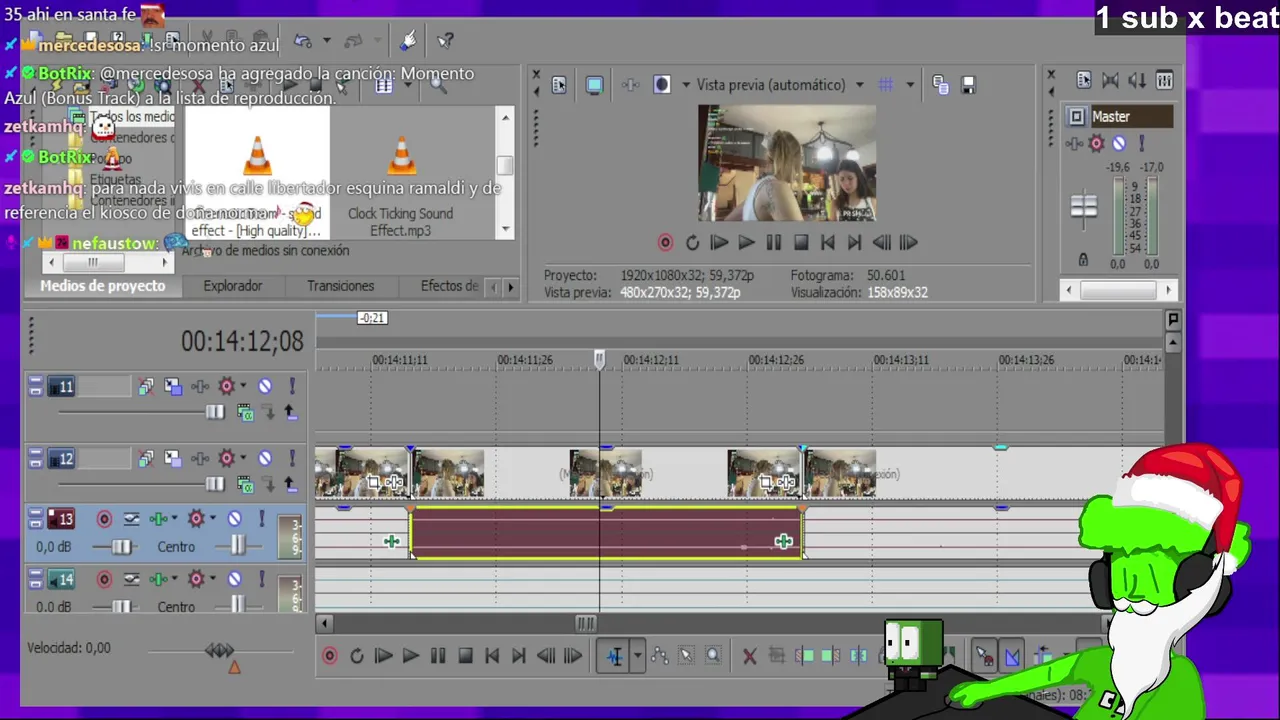Adjust the Master volume fader
Viewport: 1280px width, 720px height.
pos(1084,207)
